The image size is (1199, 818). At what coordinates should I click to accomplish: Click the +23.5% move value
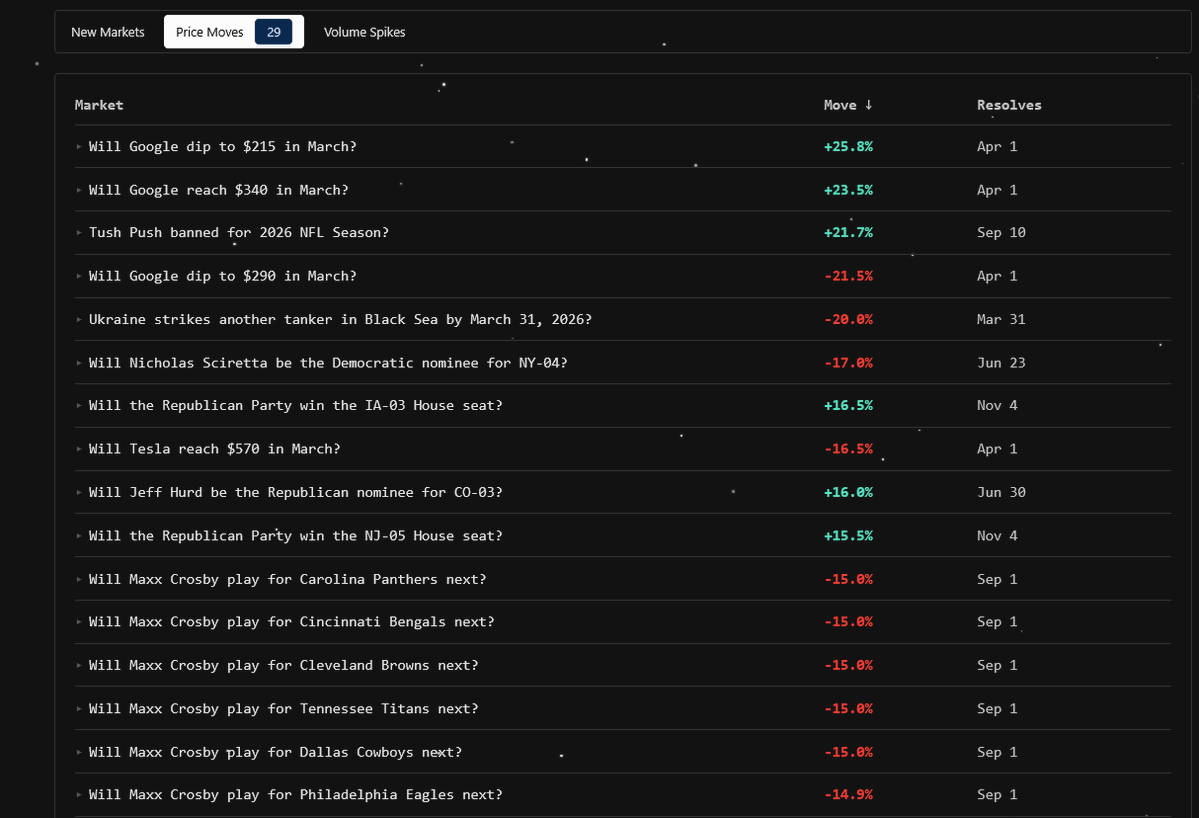(848, 190)
